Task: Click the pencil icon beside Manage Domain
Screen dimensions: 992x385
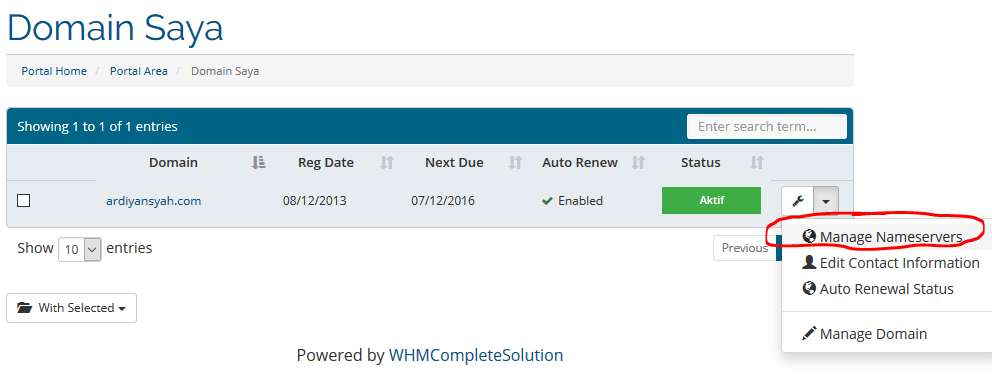Action: (x=809, y=333)
